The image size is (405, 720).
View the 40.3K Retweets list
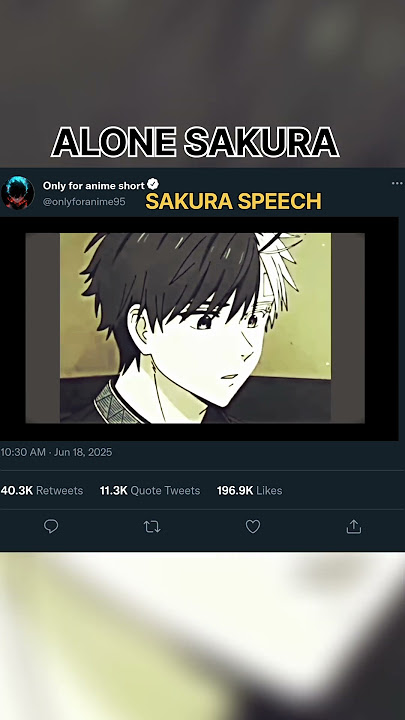pos(42,490)
